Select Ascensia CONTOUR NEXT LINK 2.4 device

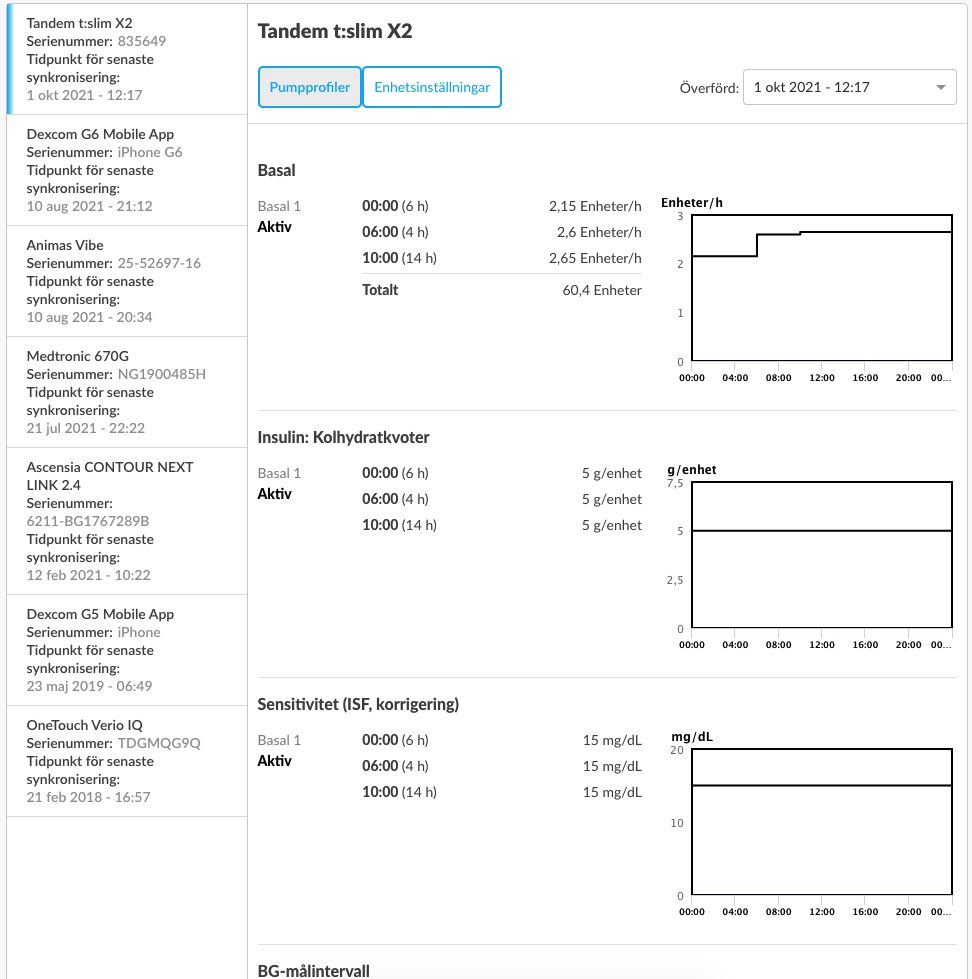pyautogui.click(x=127, y=521)
